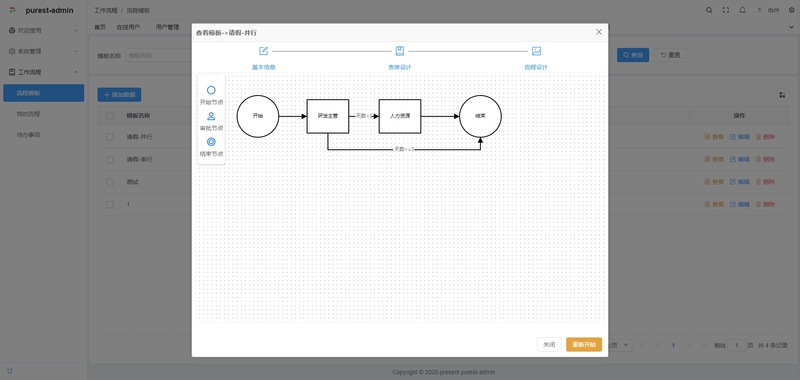Select the 研发主管 node on canvas
Viewport: 800px width, 380px height.
[328, 116]
